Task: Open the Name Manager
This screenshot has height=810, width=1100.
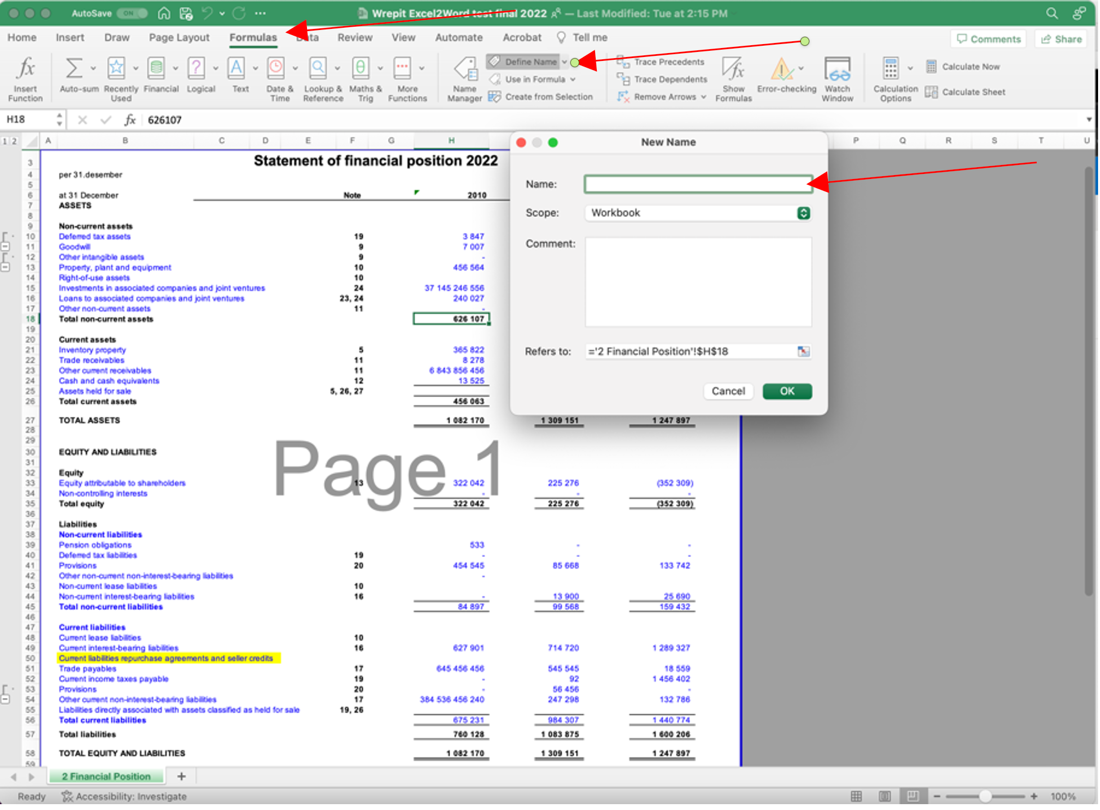Action: click(464, 79)
